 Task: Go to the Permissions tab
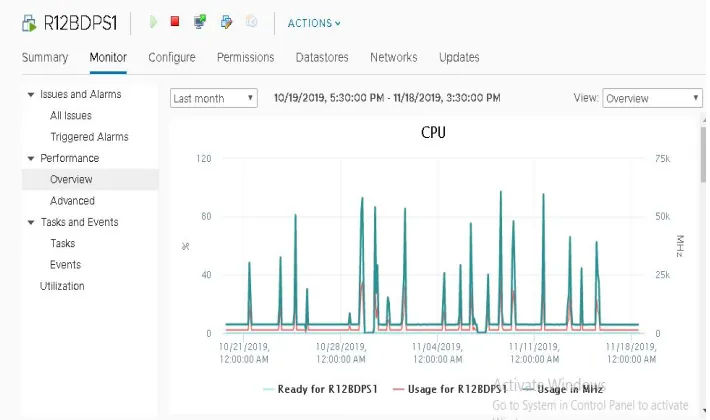click(245, 57)
